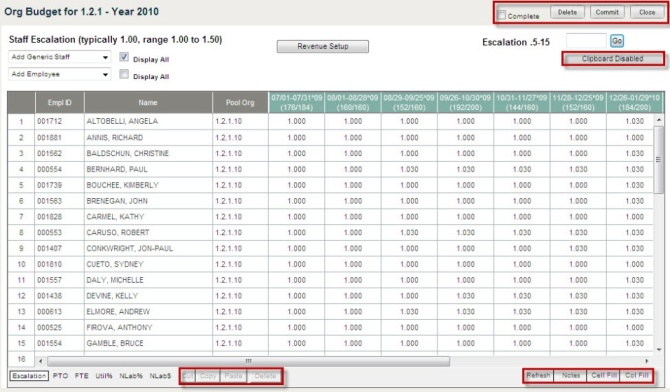This screenshot has height=392, width=670.
Task: Click the Escalation value input field
Action: (586, 41)
